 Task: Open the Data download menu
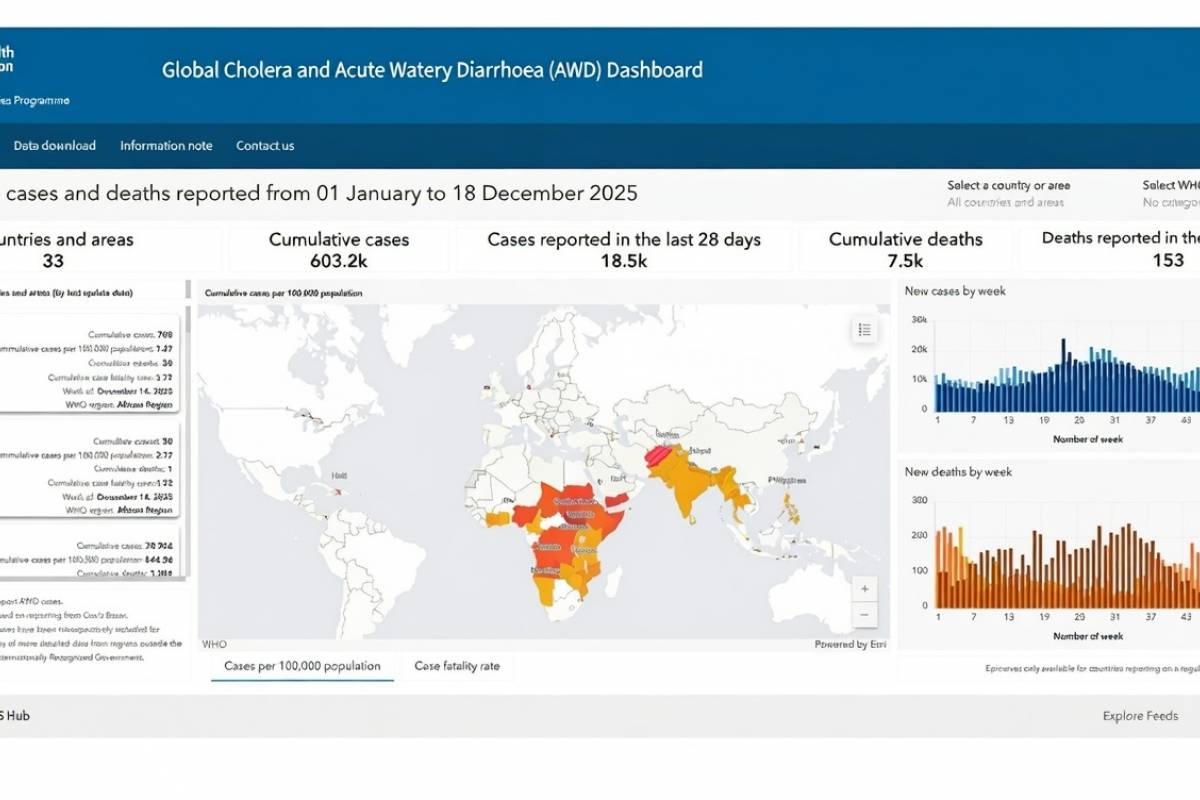[54, 145]
